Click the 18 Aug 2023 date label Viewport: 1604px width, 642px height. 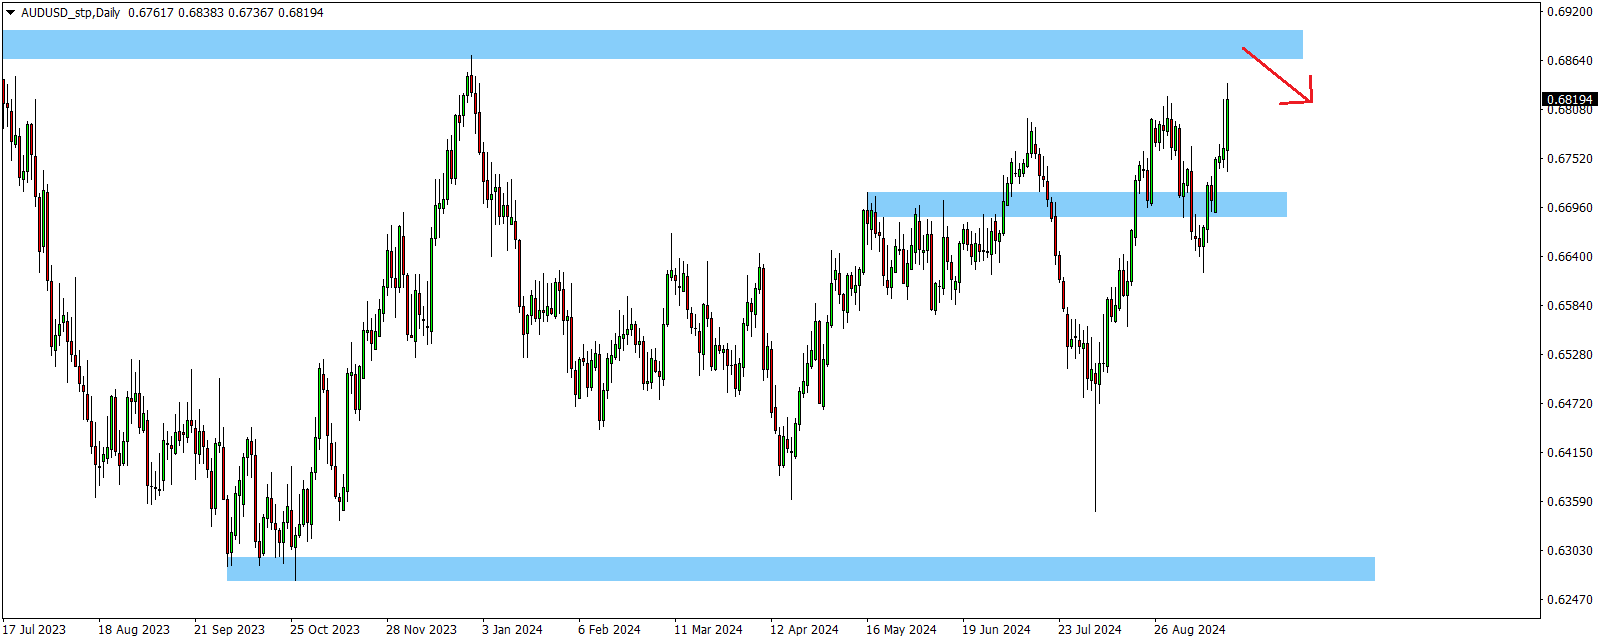point(134,630)
